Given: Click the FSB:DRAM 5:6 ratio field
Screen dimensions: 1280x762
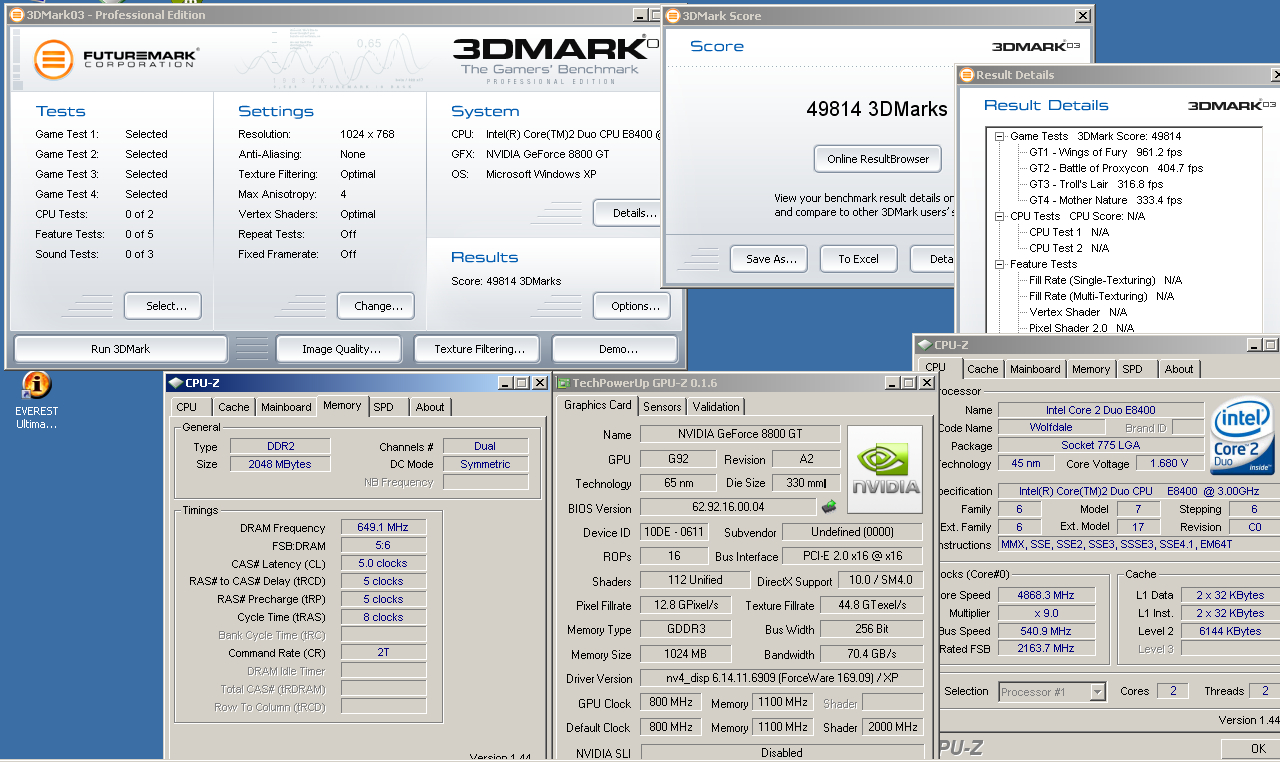Looking at the screenshot, I should (383, 545).
